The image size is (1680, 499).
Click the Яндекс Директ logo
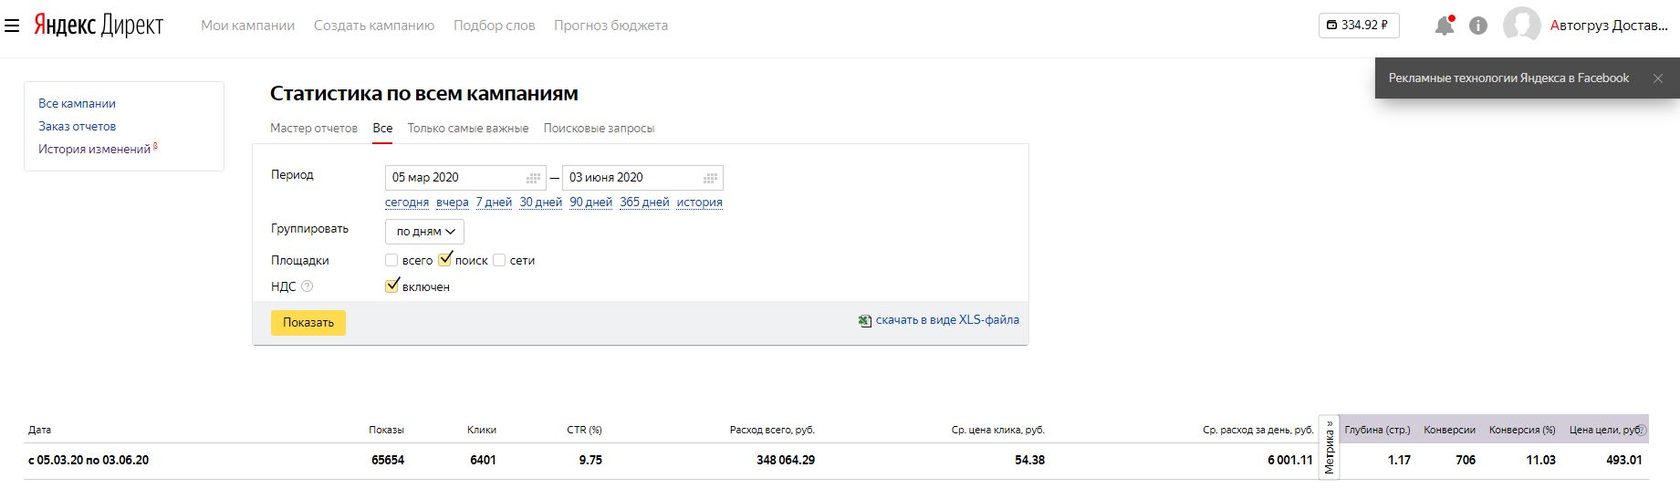[98, 25]
